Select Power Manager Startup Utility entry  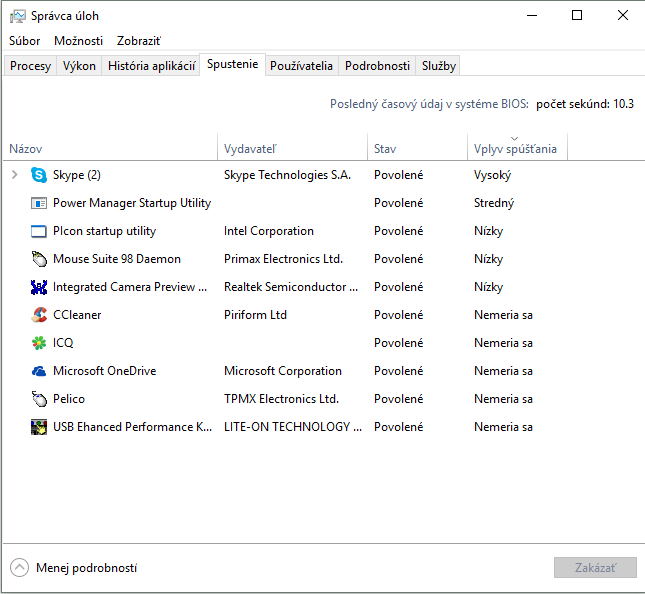click(132, 203)
